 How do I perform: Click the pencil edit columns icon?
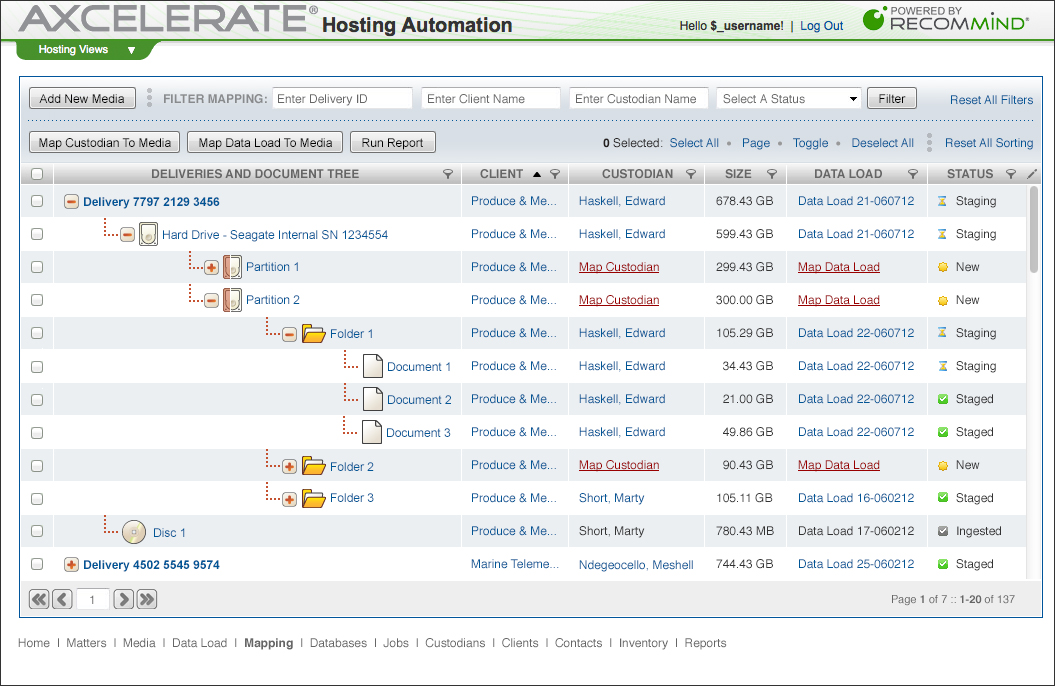click(1032, 174)
